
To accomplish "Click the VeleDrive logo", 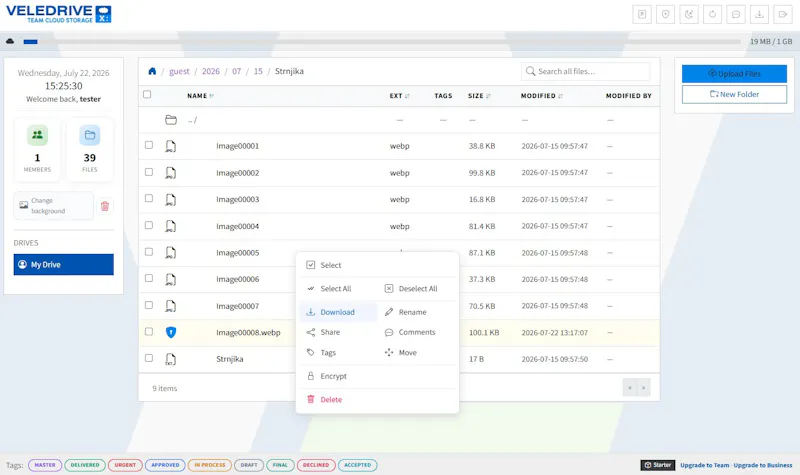I will pos(58,14).
